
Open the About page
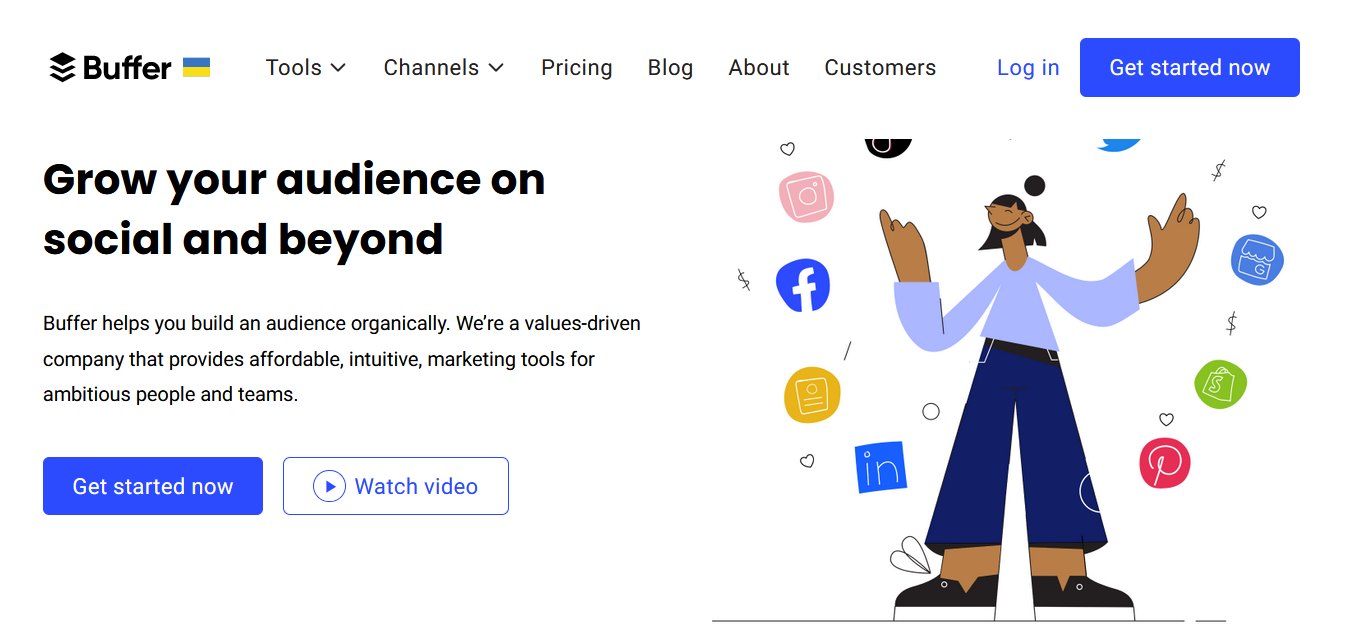click(759, 68)
